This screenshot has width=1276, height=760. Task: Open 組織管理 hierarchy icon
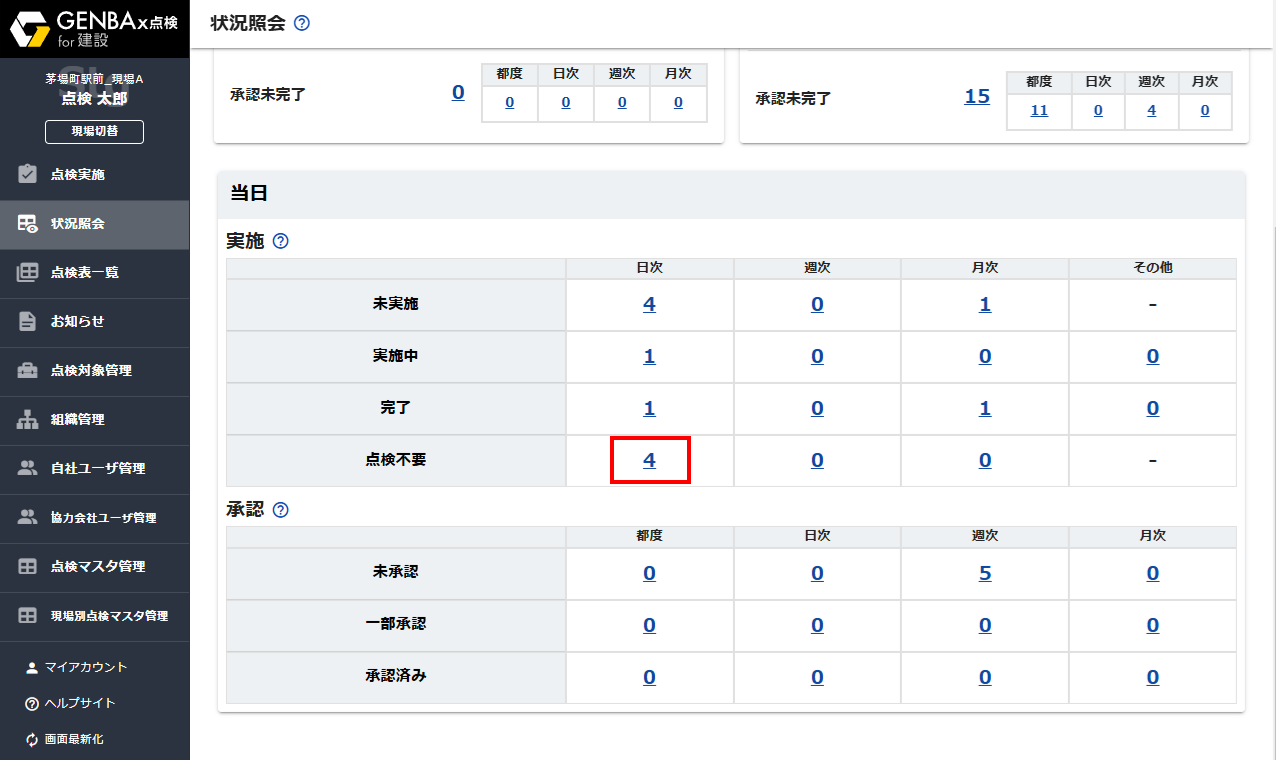tap(25, 420)
